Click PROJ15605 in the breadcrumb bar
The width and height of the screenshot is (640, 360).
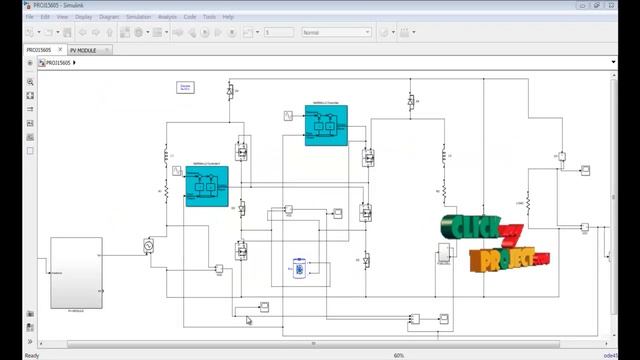coord(58,63)
